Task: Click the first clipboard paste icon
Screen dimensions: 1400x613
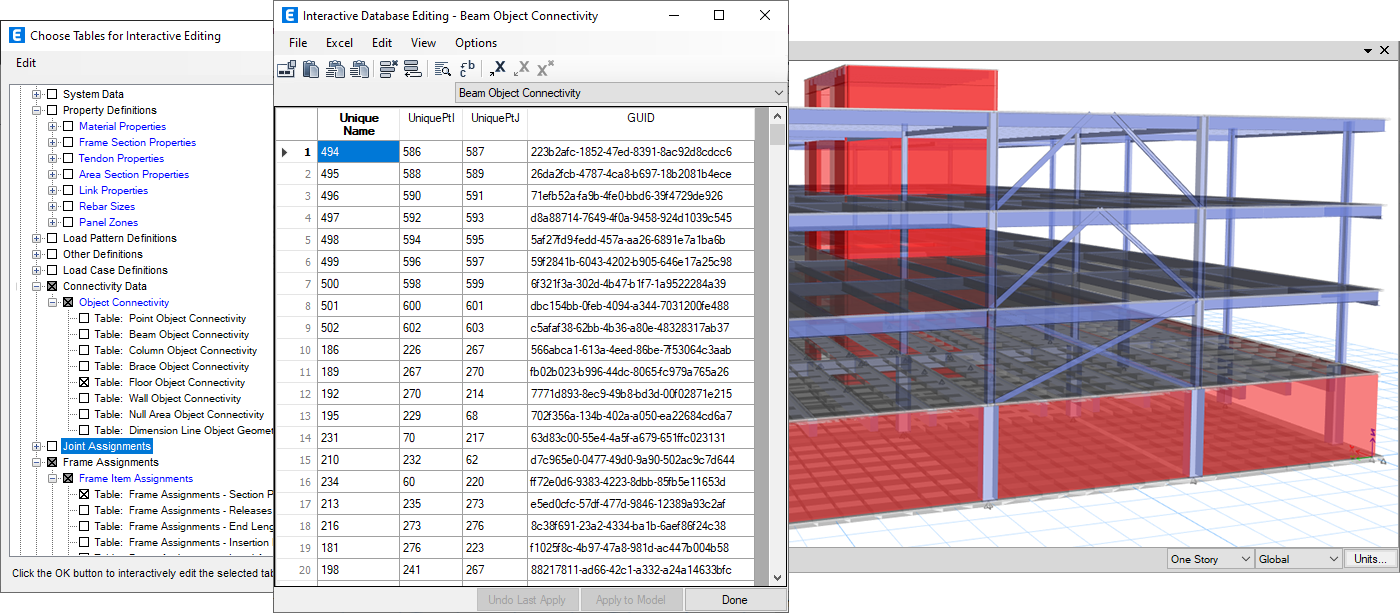Action: (x=311, y=69)
